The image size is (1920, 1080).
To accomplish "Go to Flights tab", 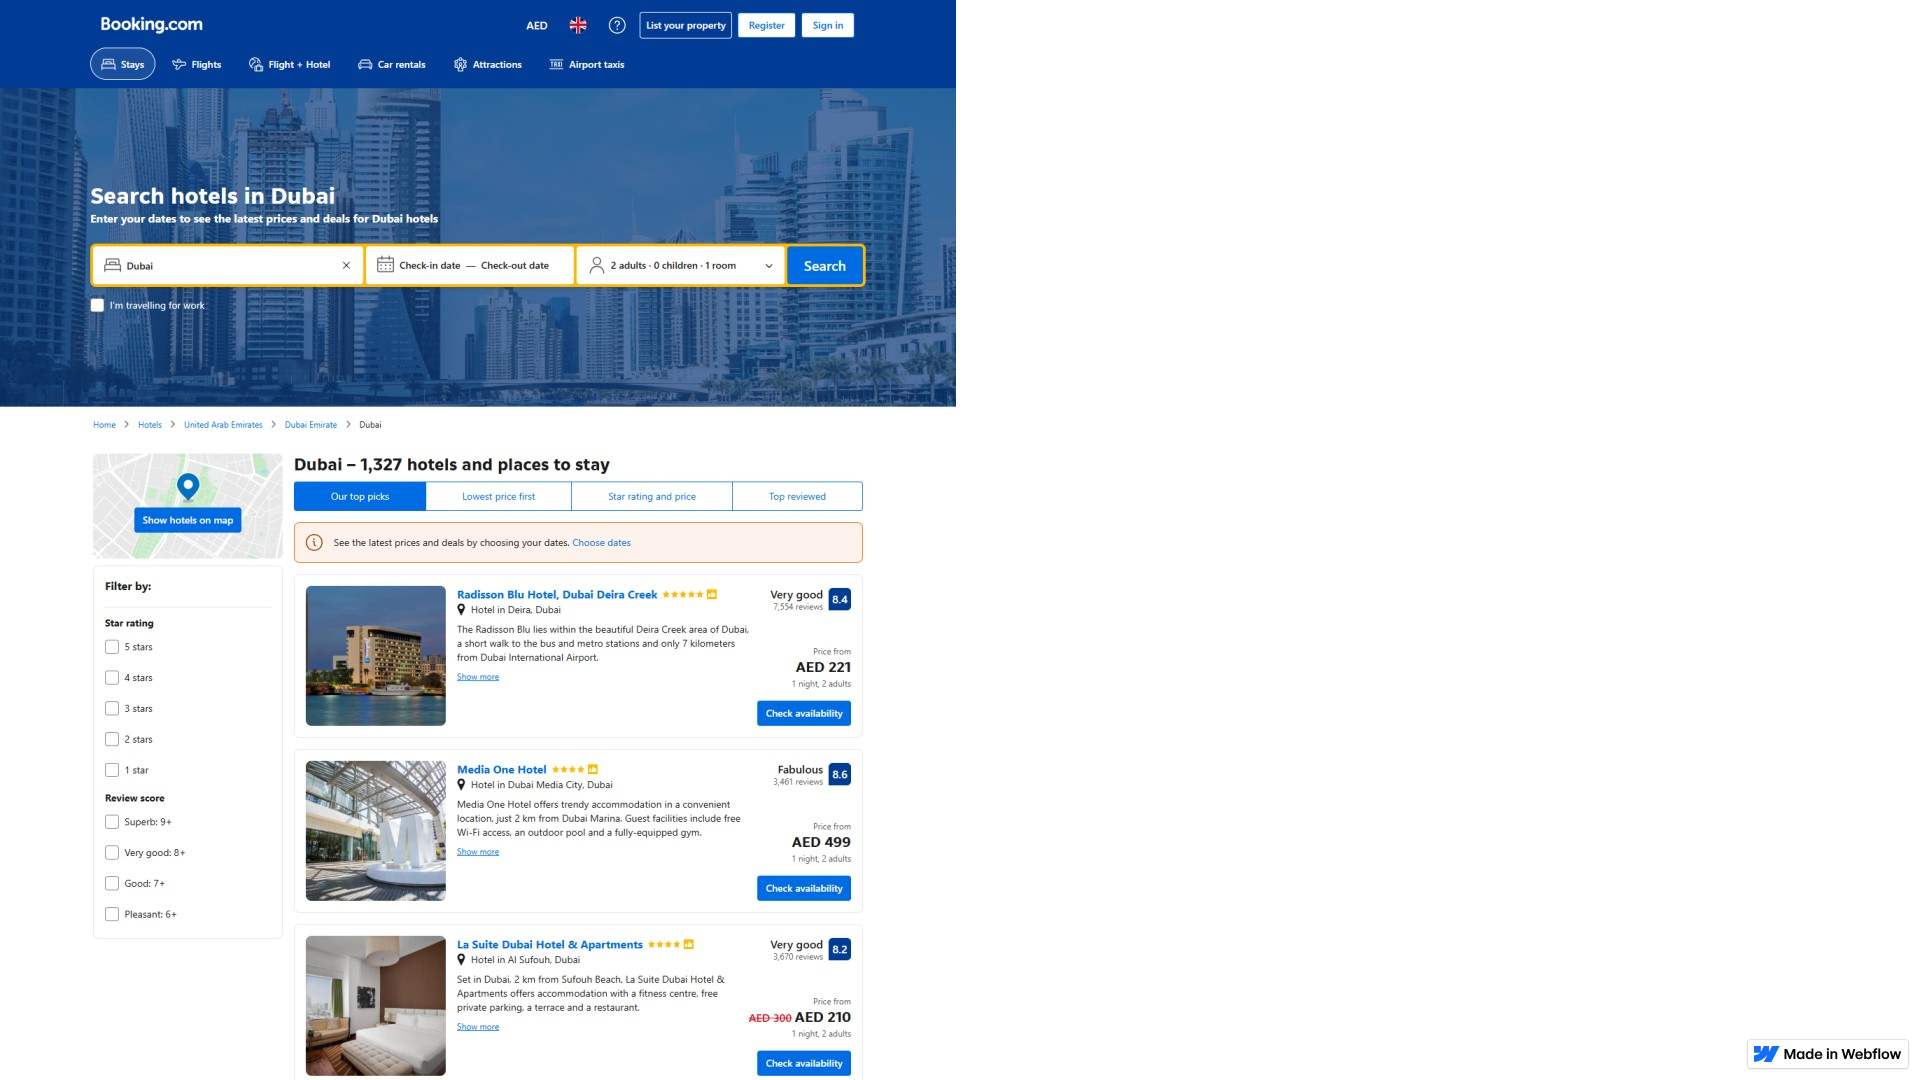I will [x=197, y=64].
